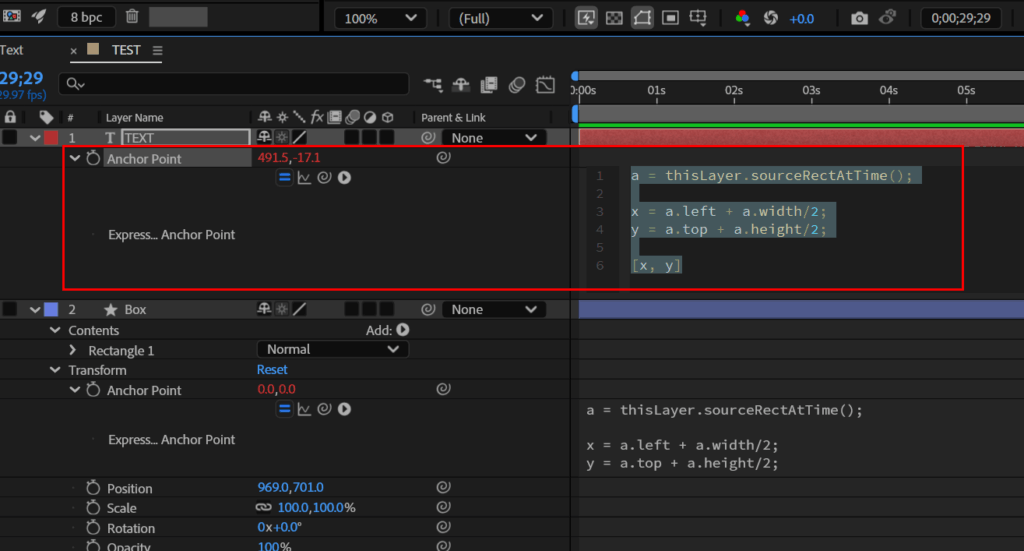Click the Box layer blue label color swatch
This screenshot has height=551, width=1024.
coord(51,310)
